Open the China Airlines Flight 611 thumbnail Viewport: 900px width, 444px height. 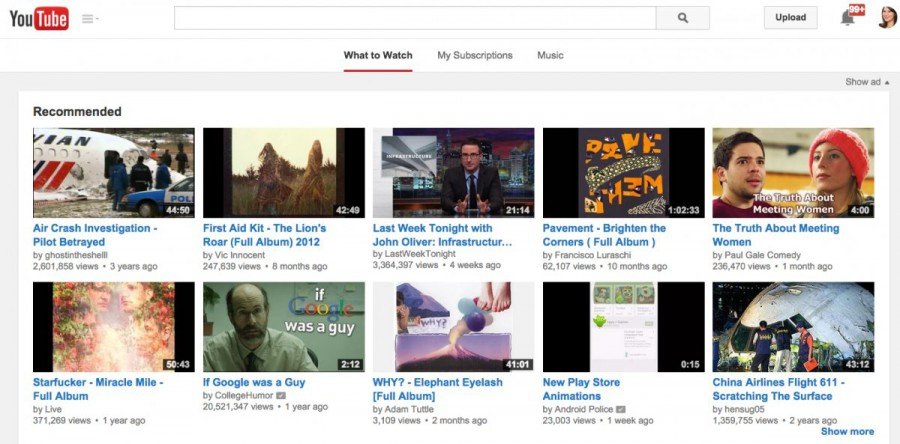tap(793, 327)
